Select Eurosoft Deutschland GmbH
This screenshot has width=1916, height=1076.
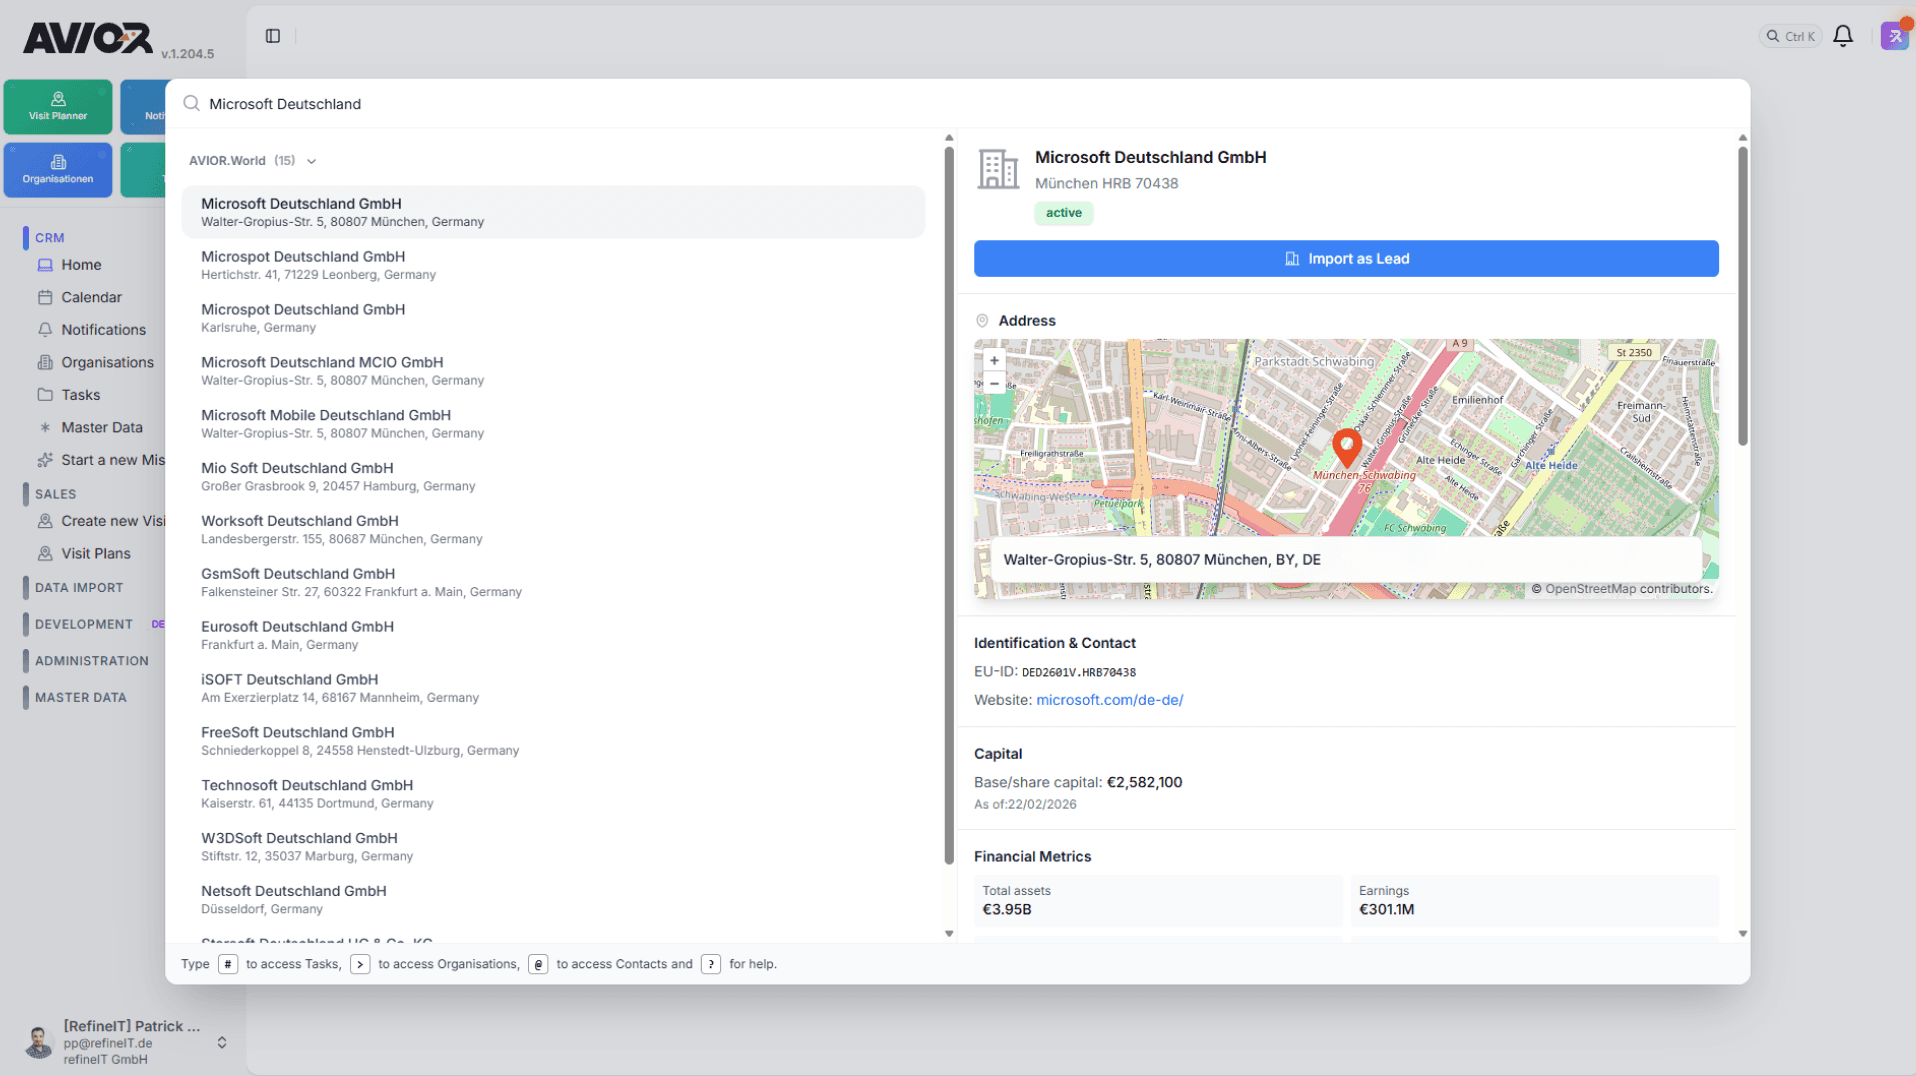pos(553,636)
